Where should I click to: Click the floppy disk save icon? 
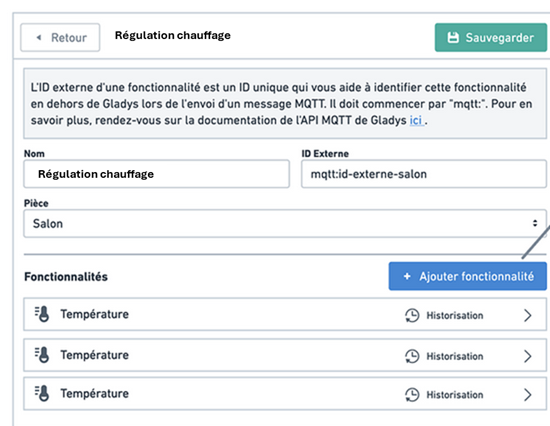click(x=453, y=38)
